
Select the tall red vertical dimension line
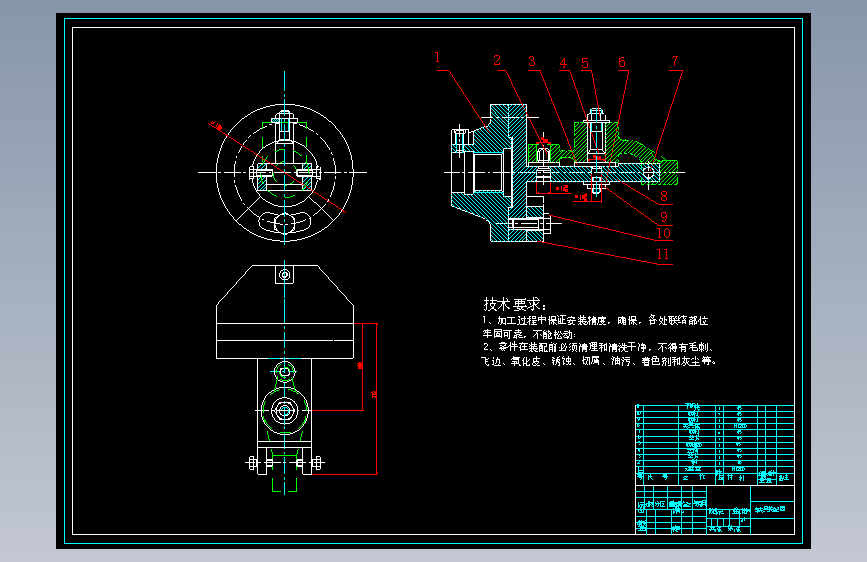click(x=377, y=399)
